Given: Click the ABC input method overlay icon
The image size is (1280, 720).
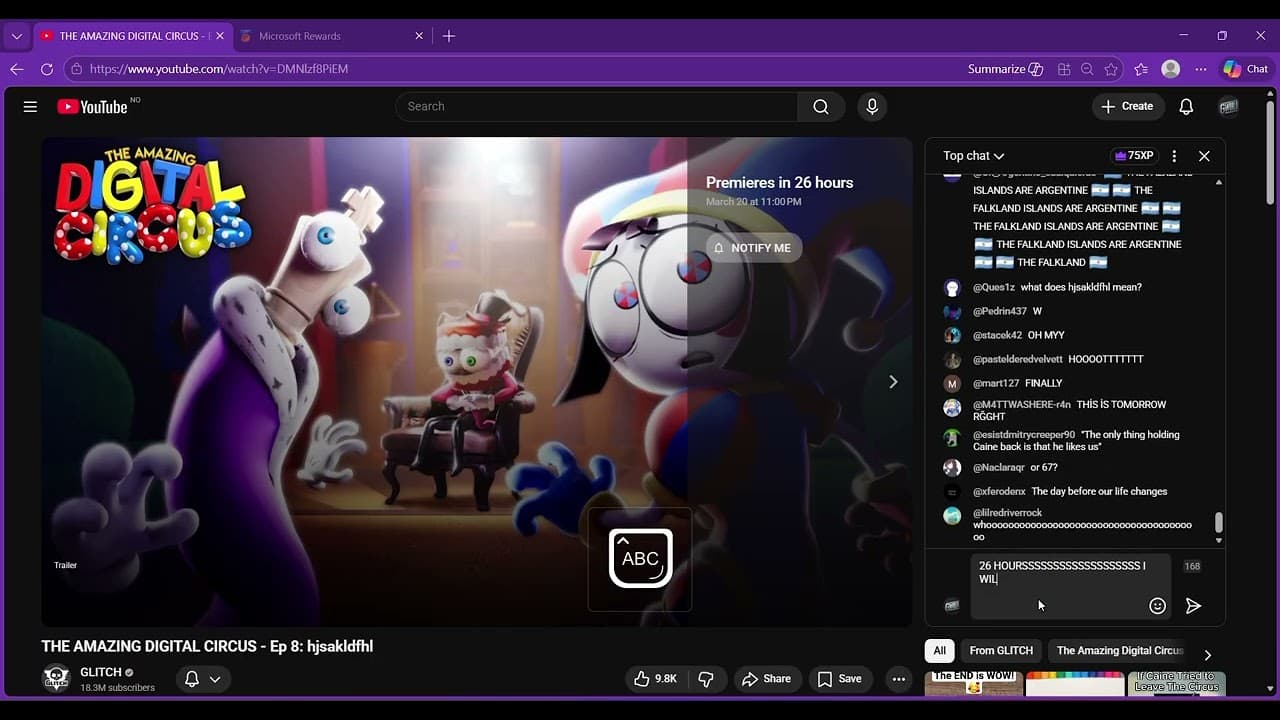Looking at the screenshot, I should click(640, 558).
